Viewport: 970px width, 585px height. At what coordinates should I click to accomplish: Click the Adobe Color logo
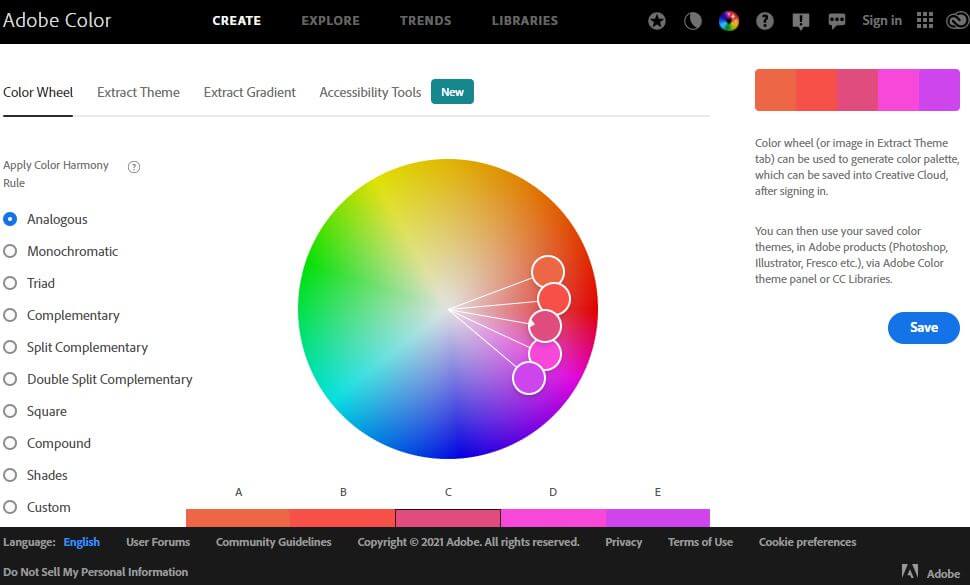pyautogui.click(x=57, y=20)
